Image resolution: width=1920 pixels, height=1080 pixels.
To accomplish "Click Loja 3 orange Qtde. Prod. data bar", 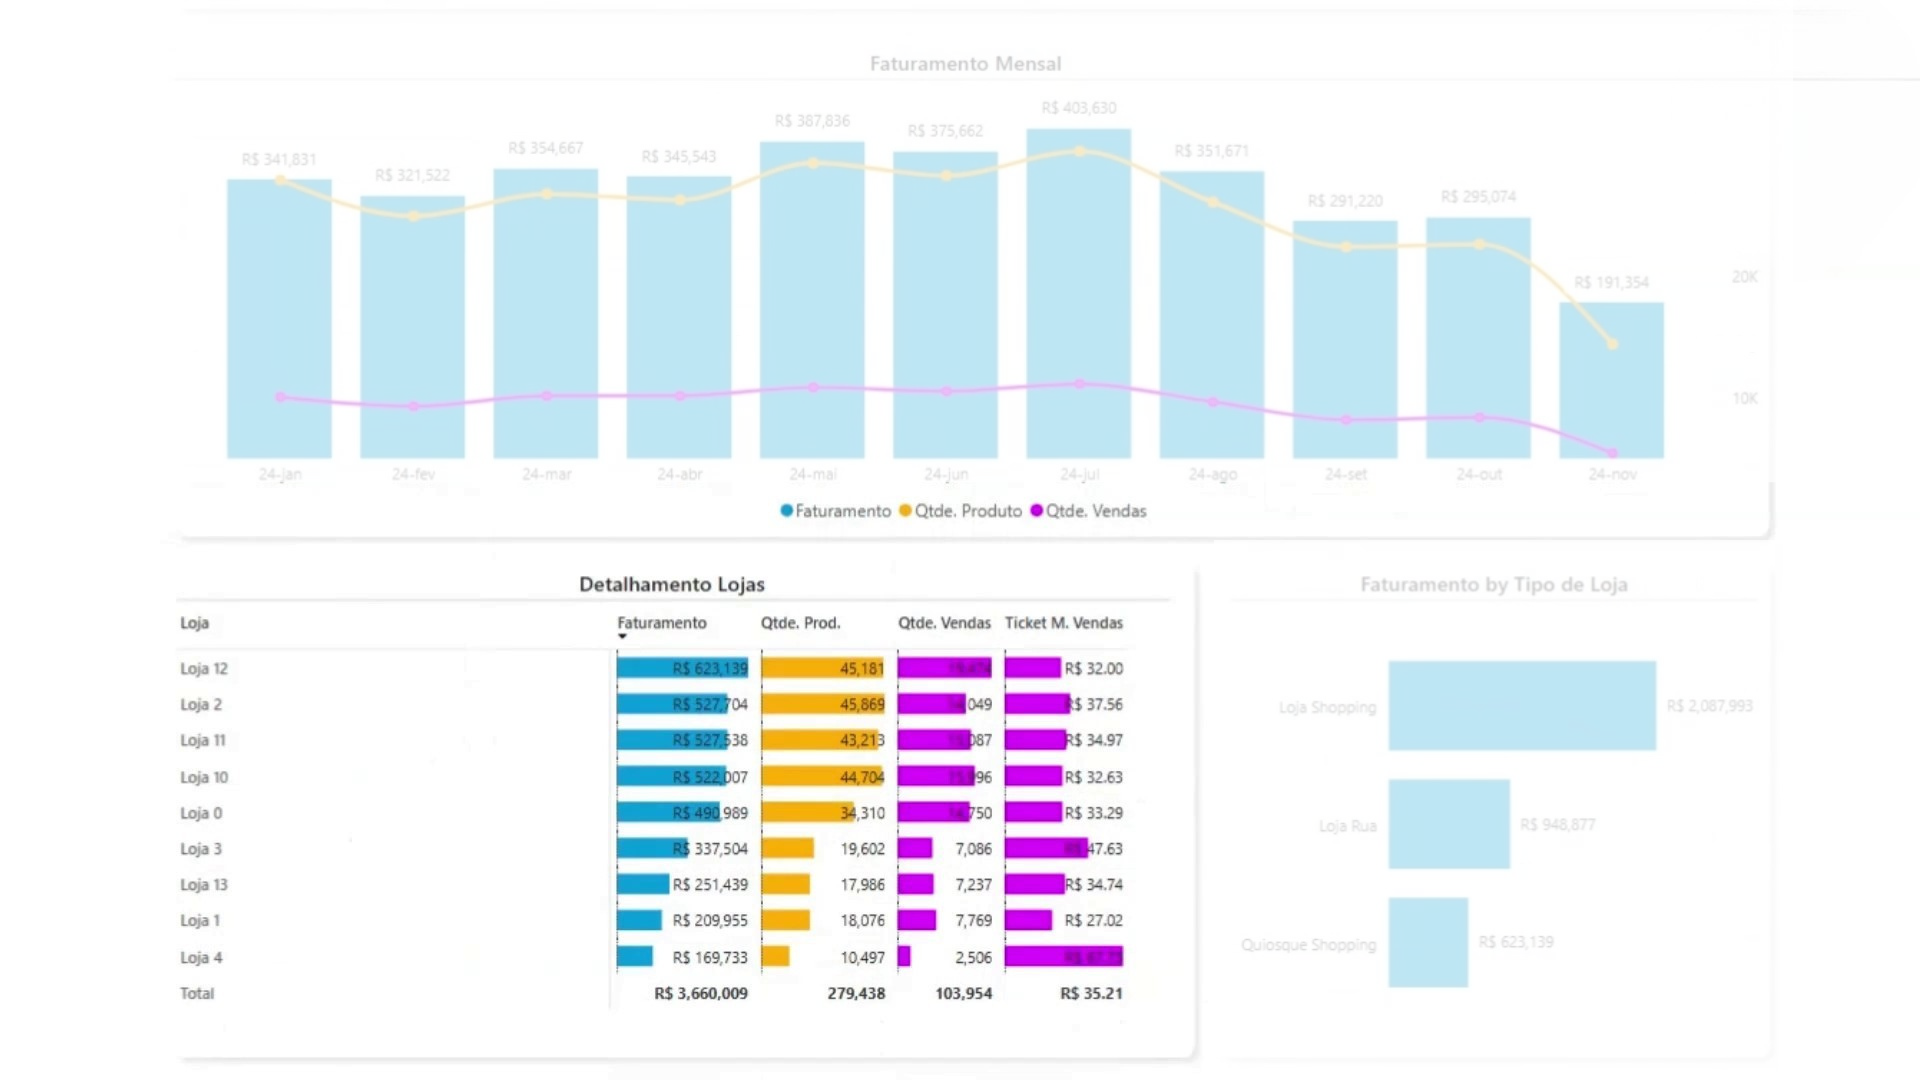I will coord(787,849).
